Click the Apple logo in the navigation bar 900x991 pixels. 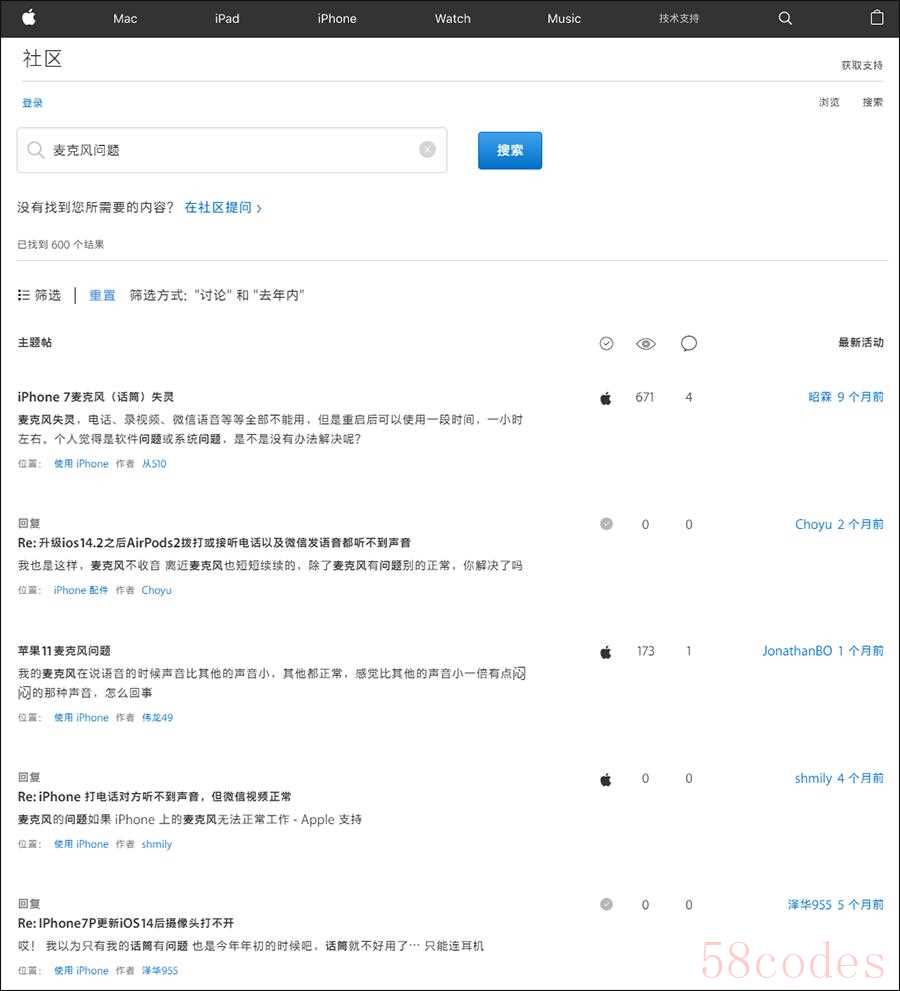point(29,18)
